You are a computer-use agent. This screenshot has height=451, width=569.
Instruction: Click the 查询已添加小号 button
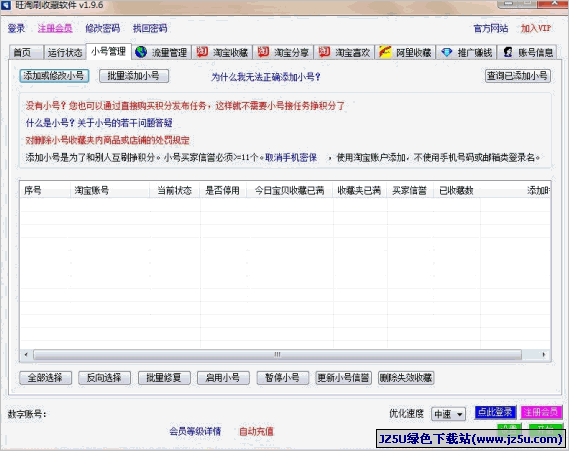pyautogui.click(x=518, y=76)
